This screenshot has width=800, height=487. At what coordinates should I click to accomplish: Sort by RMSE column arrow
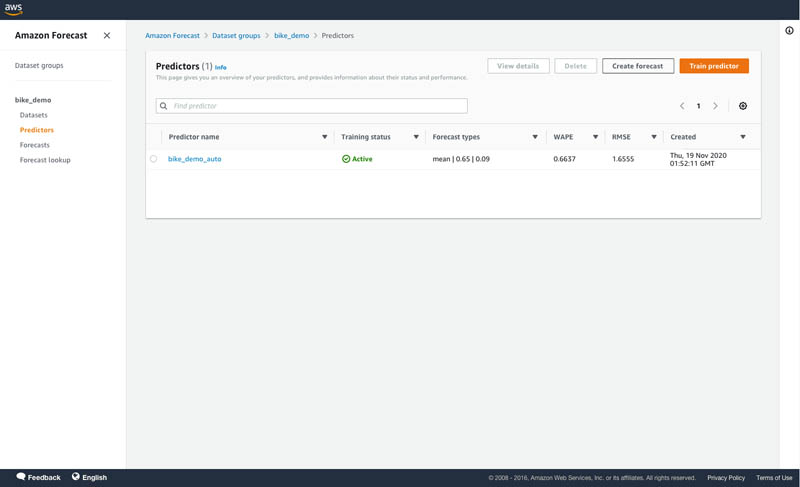654,137
